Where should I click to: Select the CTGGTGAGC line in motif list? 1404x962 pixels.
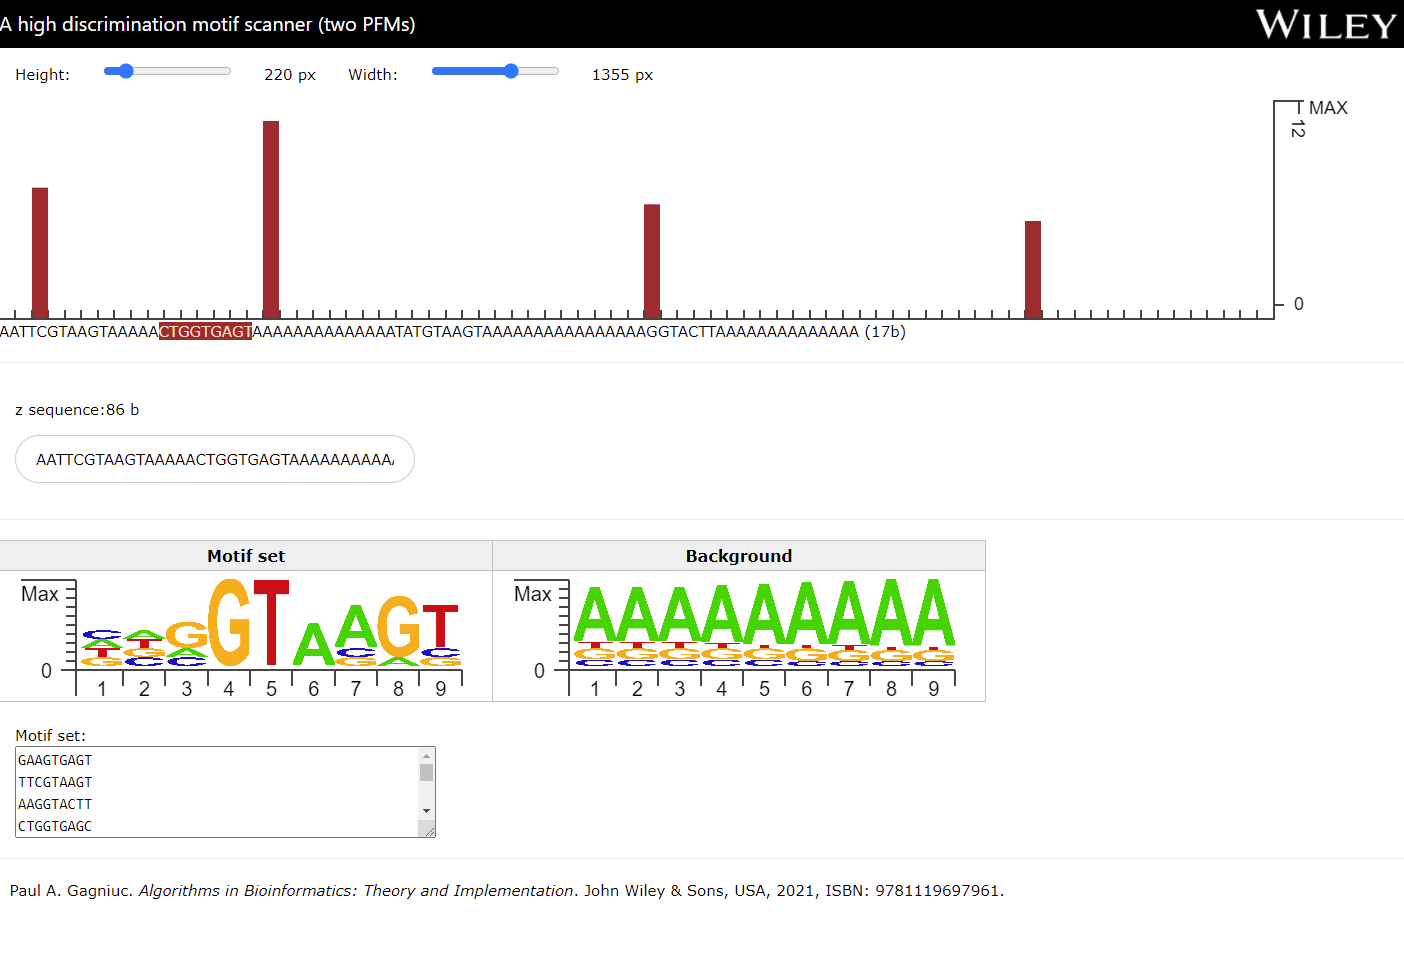pyautogui.click(x=55, y=826)
